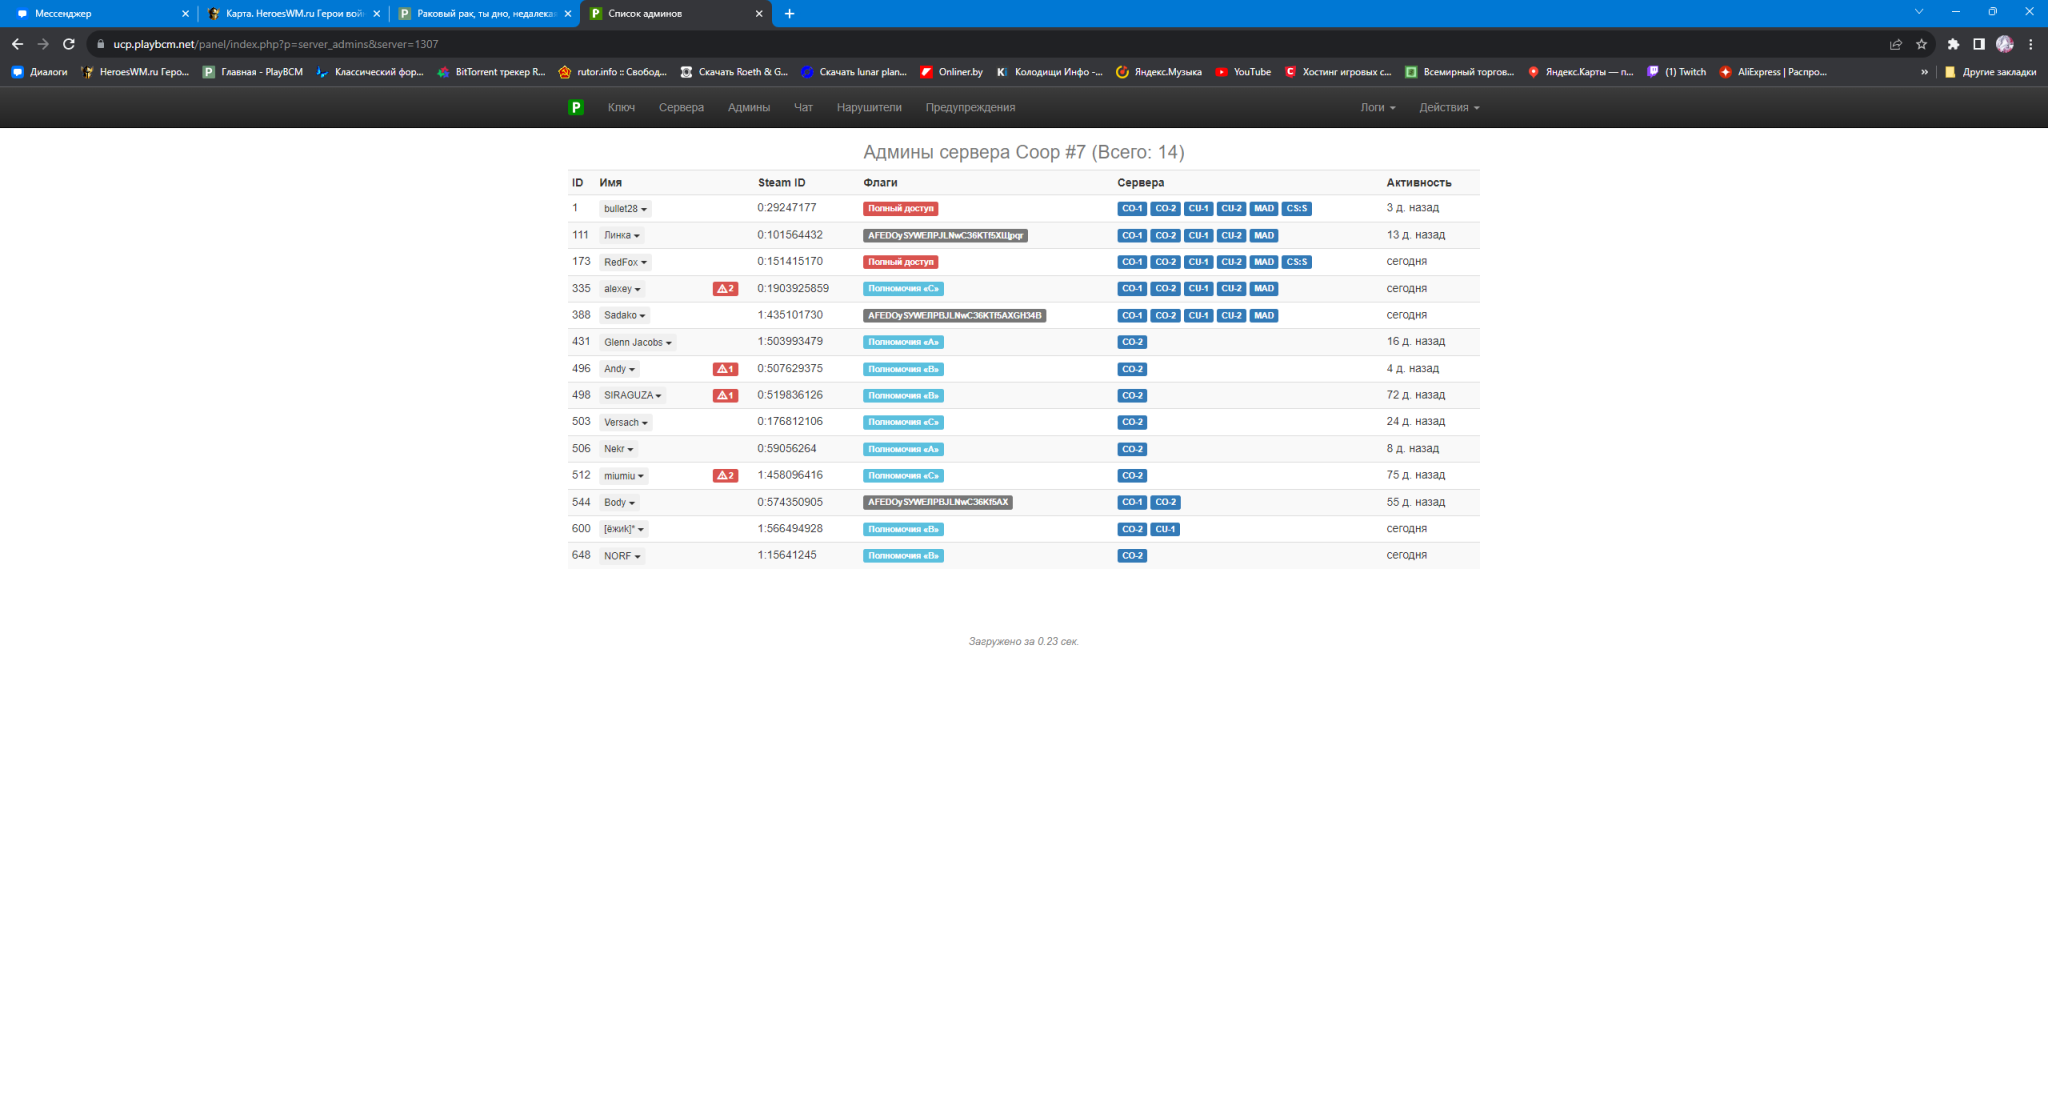Click the Активность column header
This screenshot has height=1114, width=2048.
1418,183
